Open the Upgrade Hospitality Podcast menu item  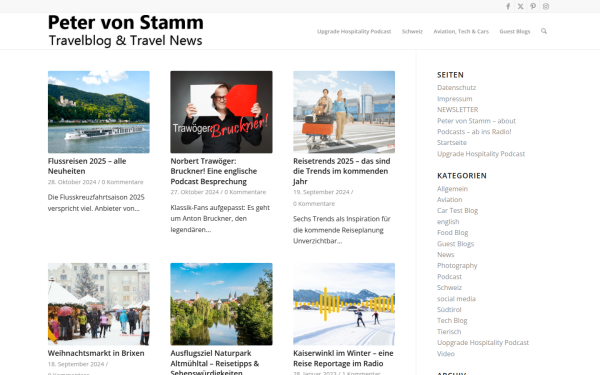pyautogui.click(x=354, y=31)
